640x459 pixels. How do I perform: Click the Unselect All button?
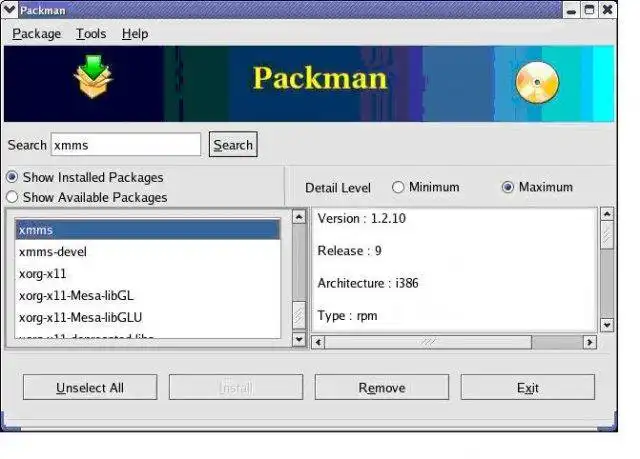coord(90,387)
